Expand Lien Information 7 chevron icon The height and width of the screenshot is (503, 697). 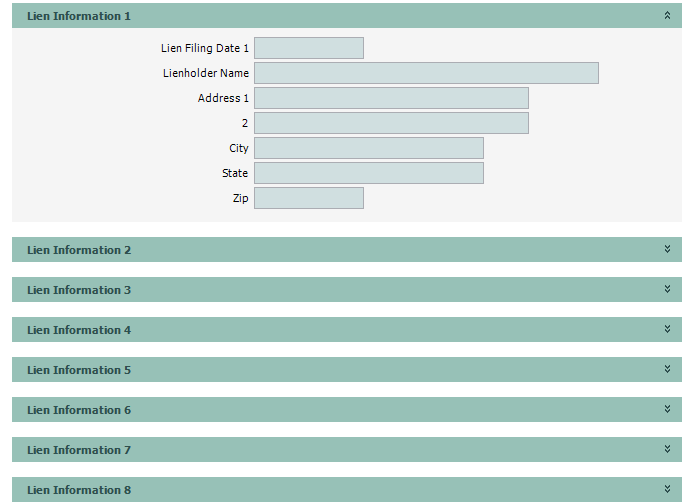pos(667,450)
